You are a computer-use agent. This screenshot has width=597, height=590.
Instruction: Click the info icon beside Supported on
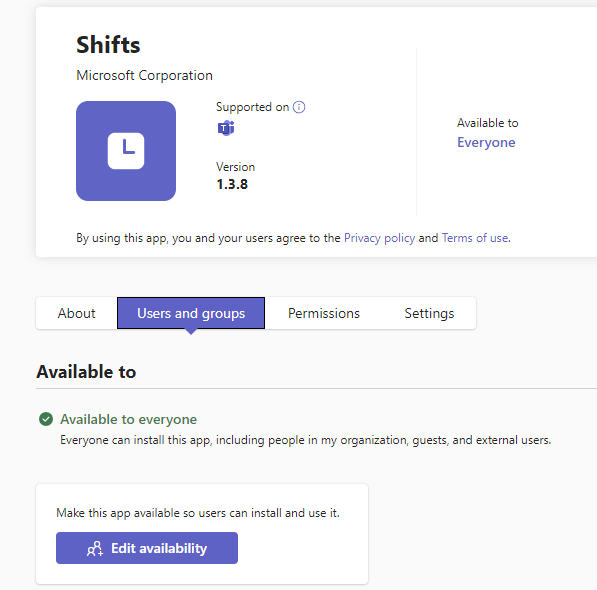click(299, 107)
